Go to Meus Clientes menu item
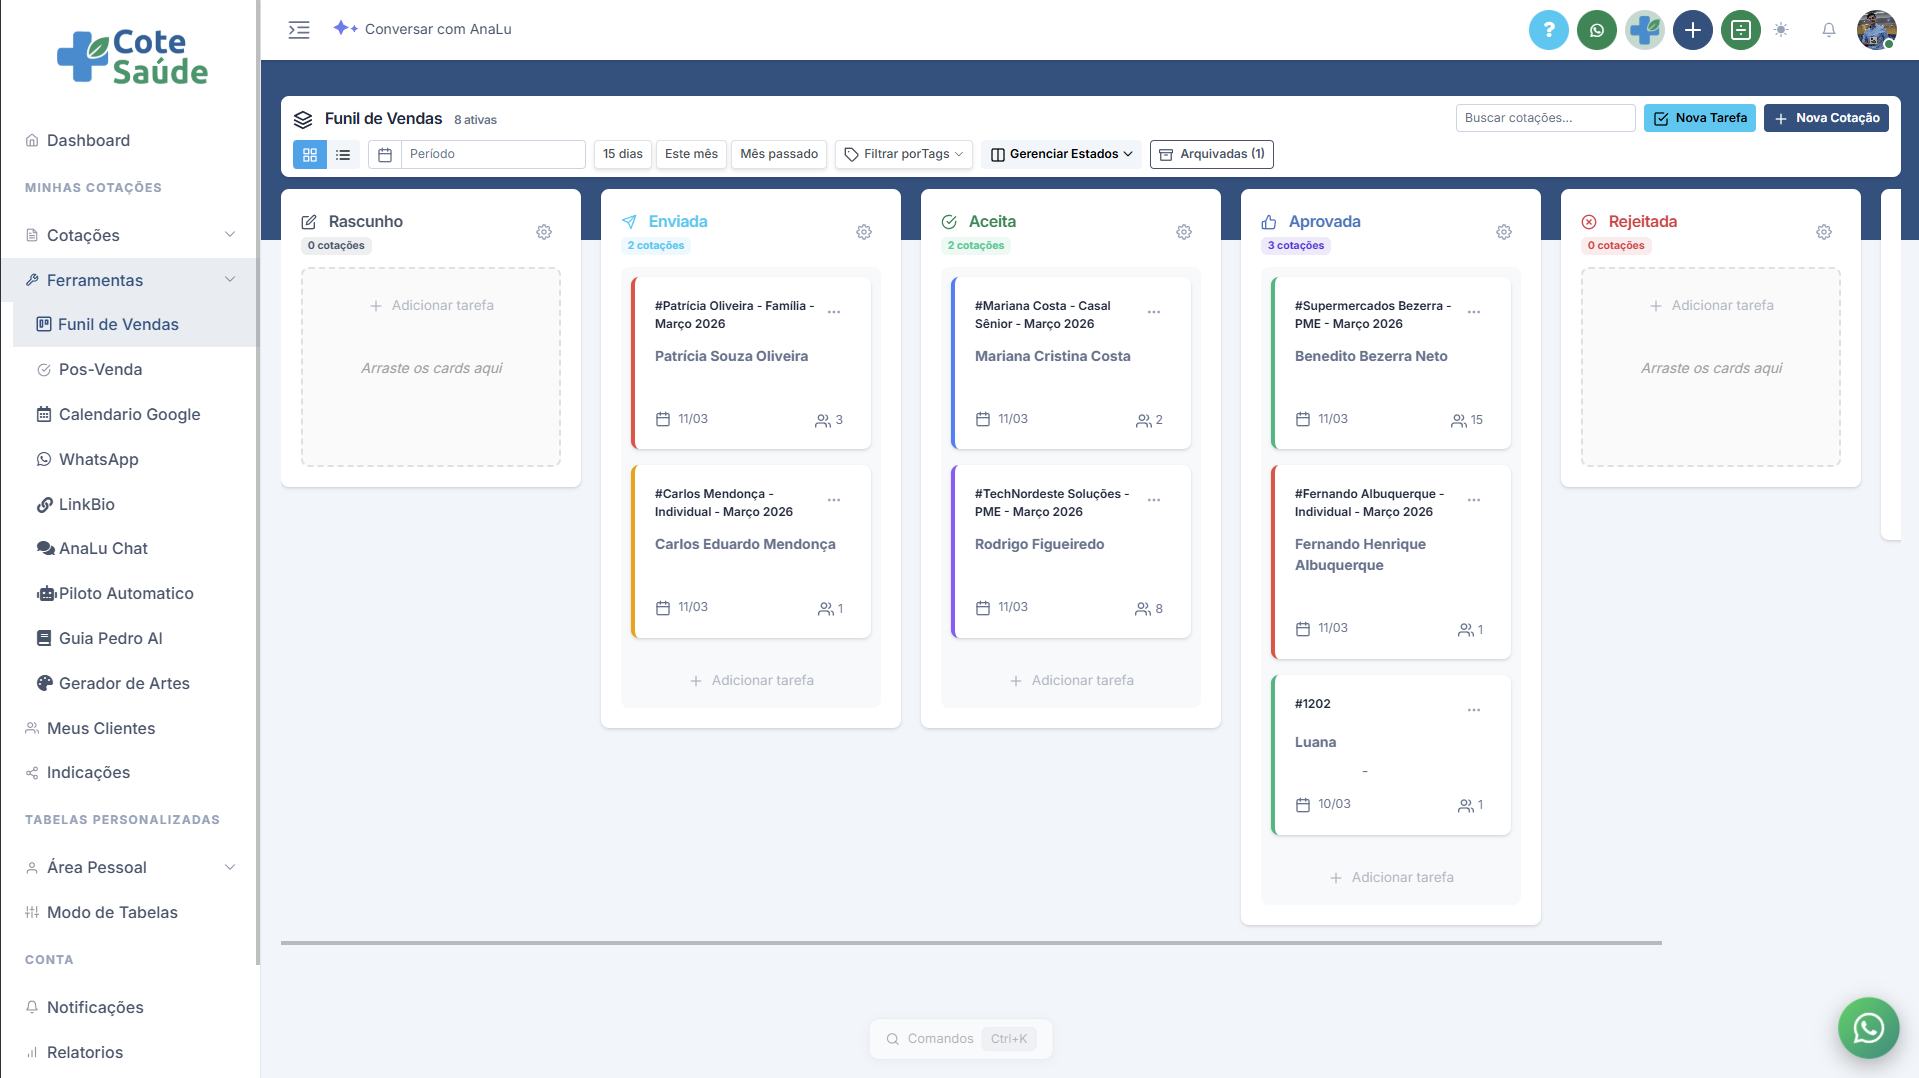 click(x=101, y=728)
